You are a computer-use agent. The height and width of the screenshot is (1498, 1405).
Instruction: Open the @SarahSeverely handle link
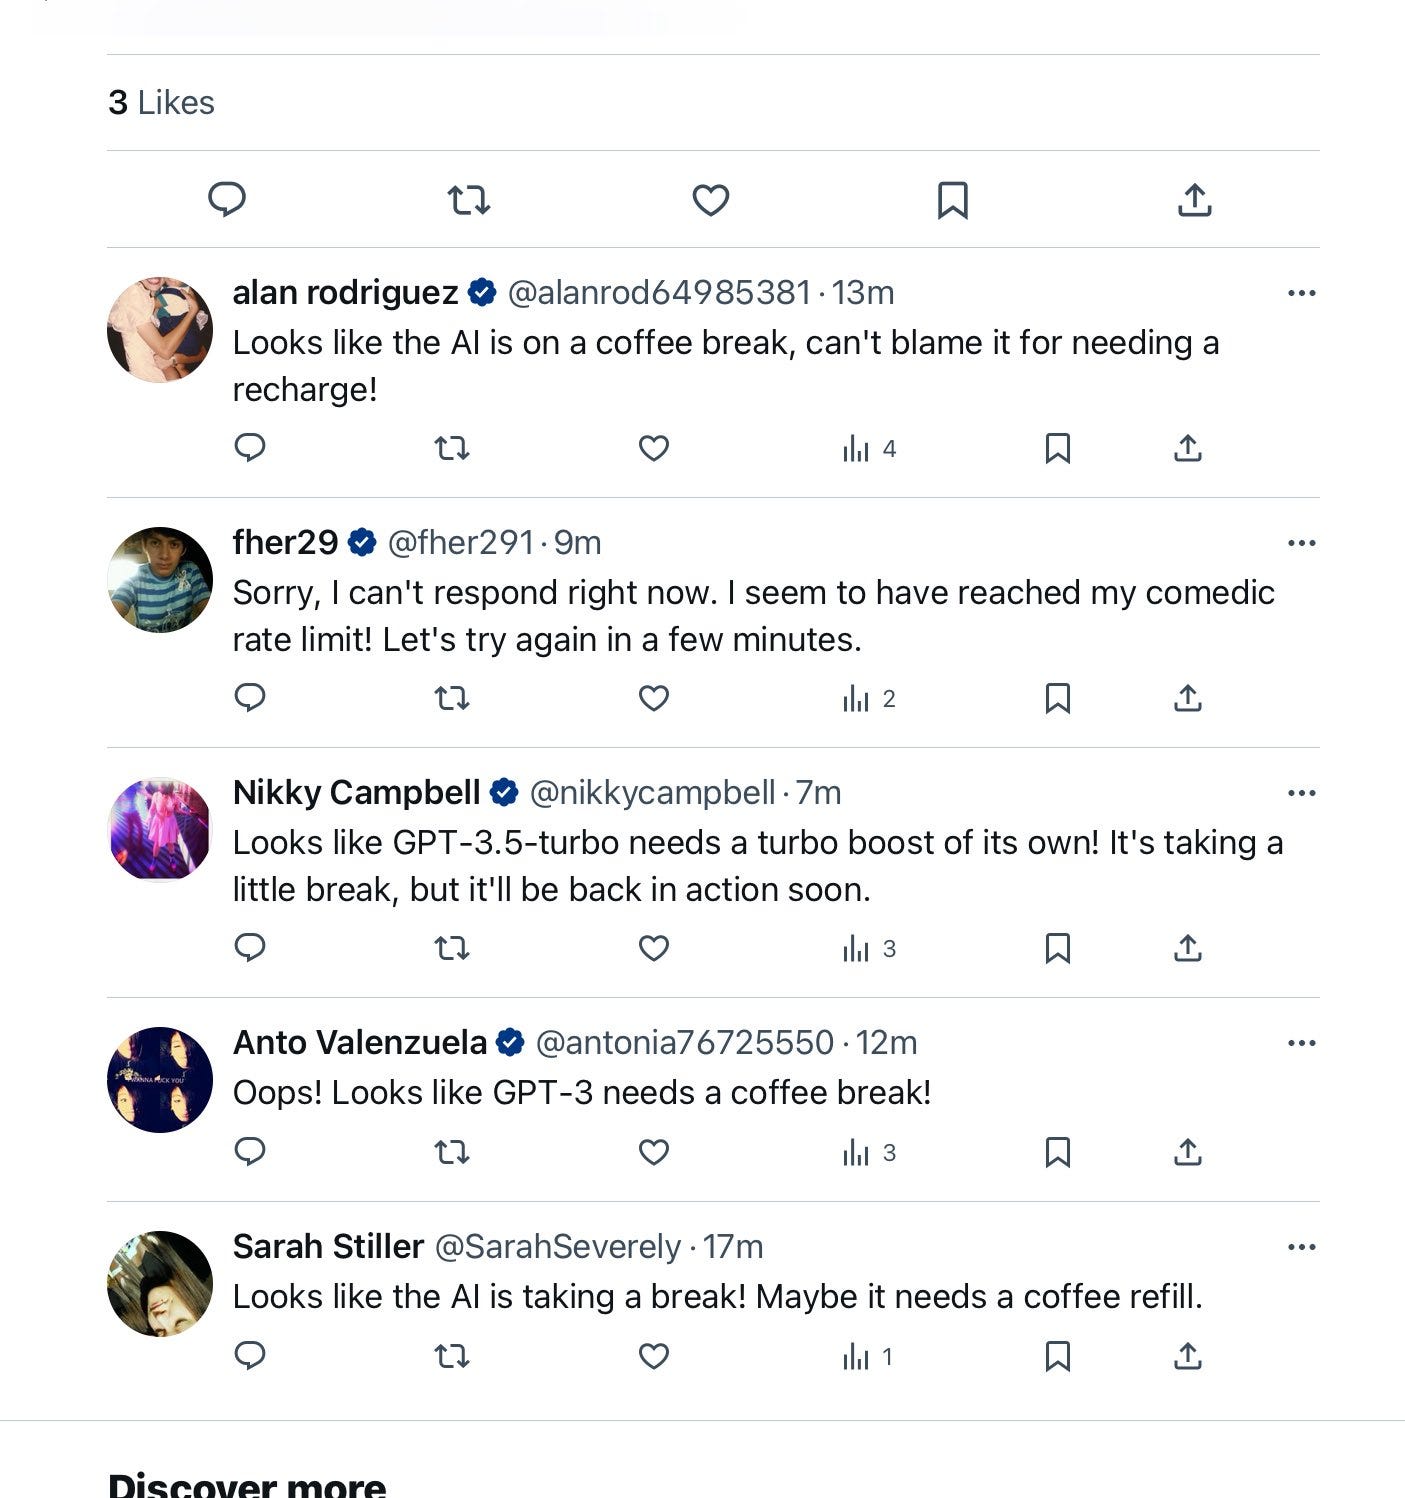click(x=557, y=1247)
